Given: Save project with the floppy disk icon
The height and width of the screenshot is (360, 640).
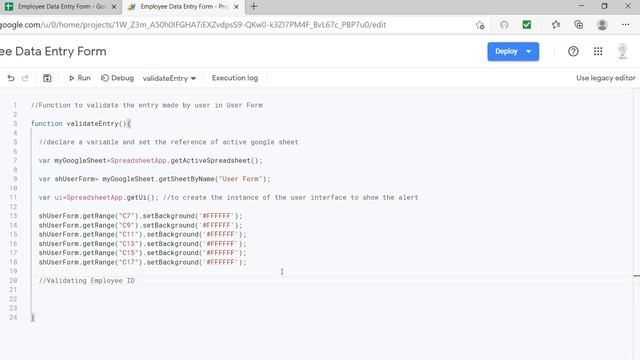Looking at the screenshot, I should coord(47,78).
